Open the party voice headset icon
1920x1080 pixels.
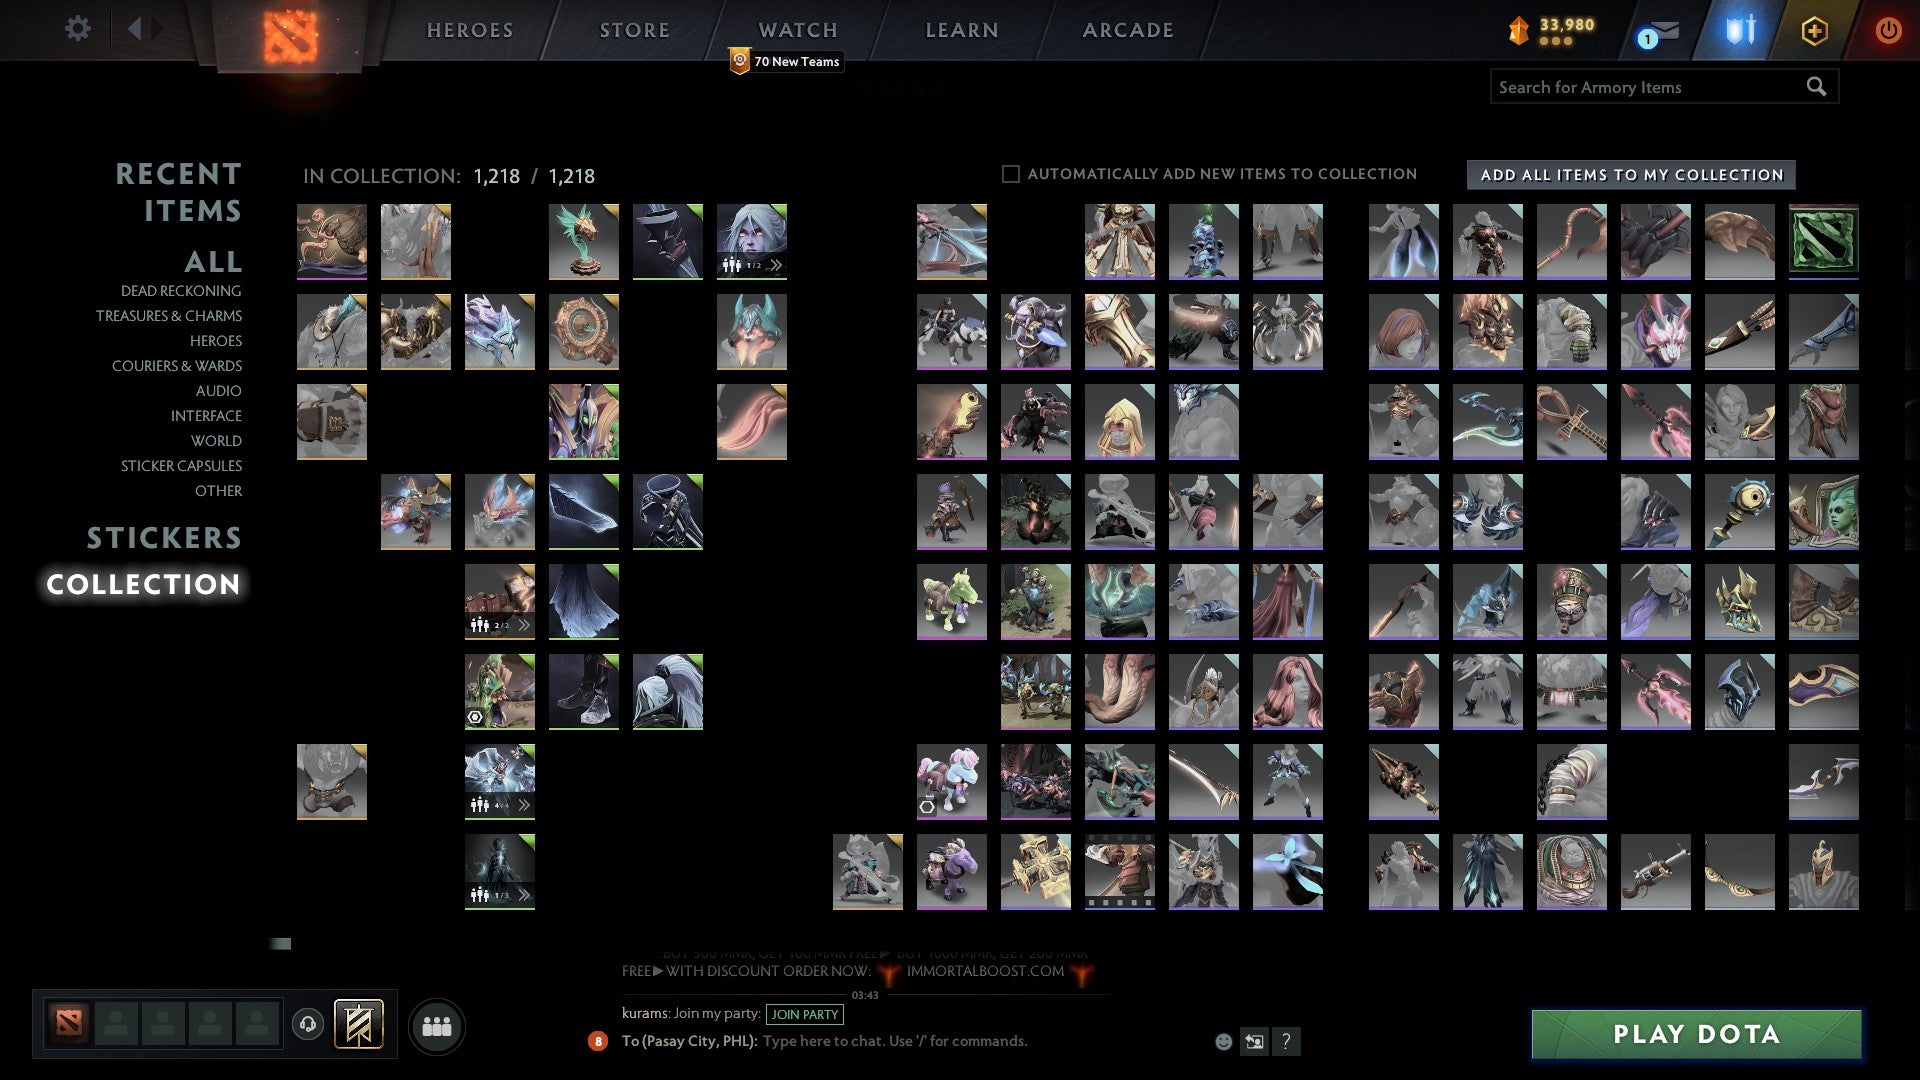pyautogui.click(x=308, y=1024)
